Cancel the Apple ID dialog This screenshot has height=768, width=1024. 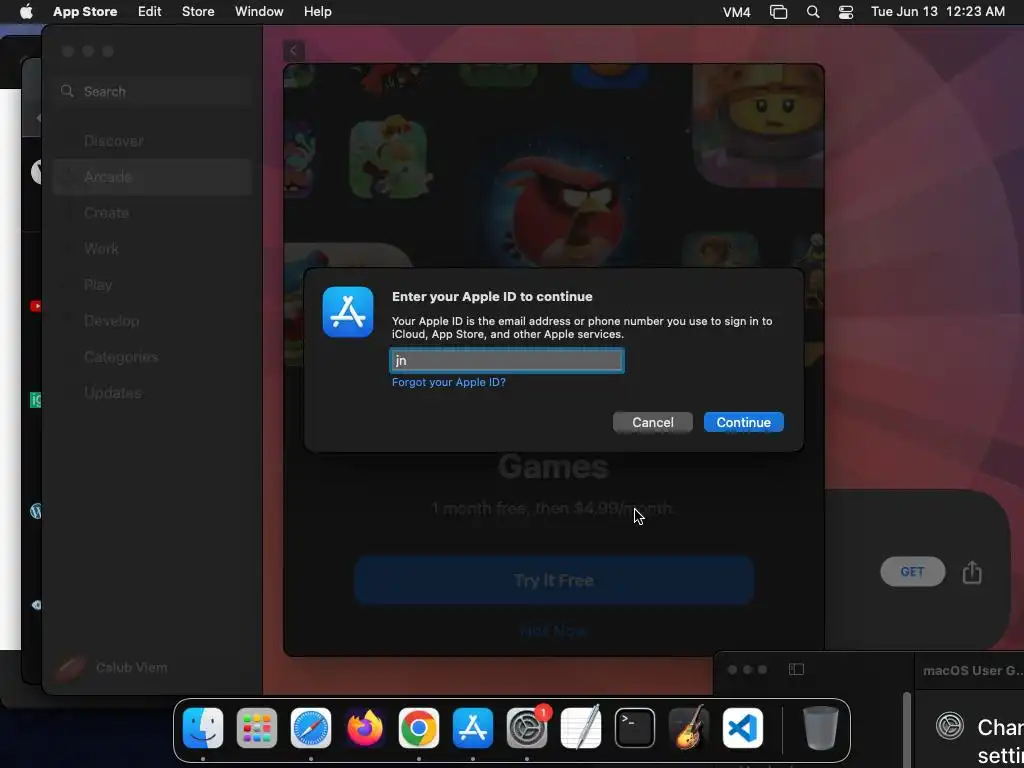(652, 423)
